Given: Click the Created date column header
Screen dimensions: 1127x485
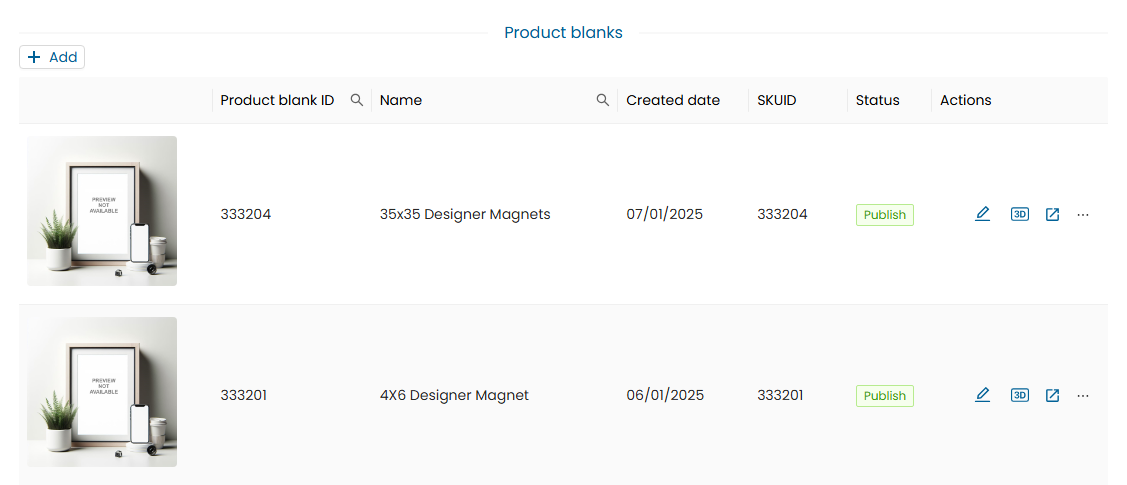Looking at the screenshot, I should (x=673, y=100).
